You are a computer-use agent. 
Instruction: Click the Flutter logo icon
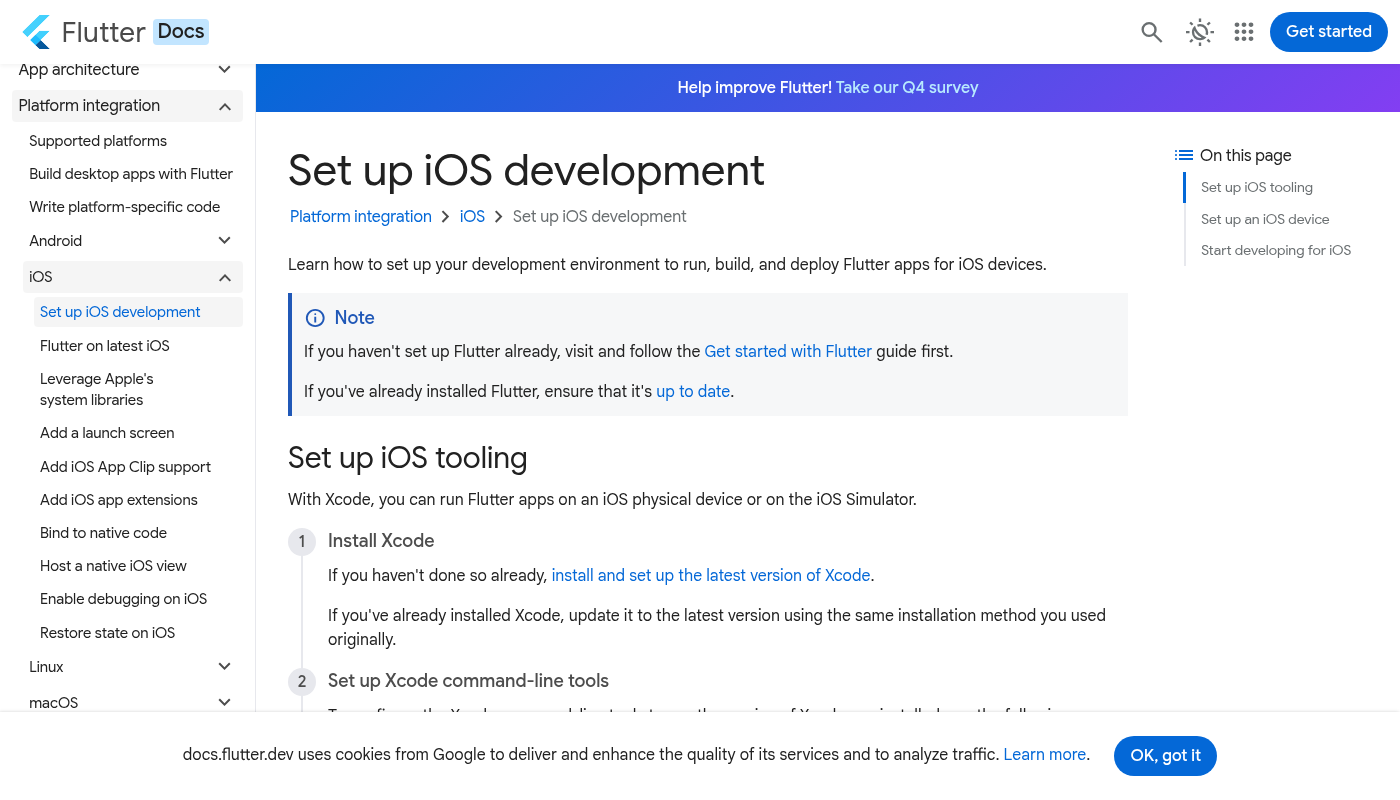(x=37, y=32)
